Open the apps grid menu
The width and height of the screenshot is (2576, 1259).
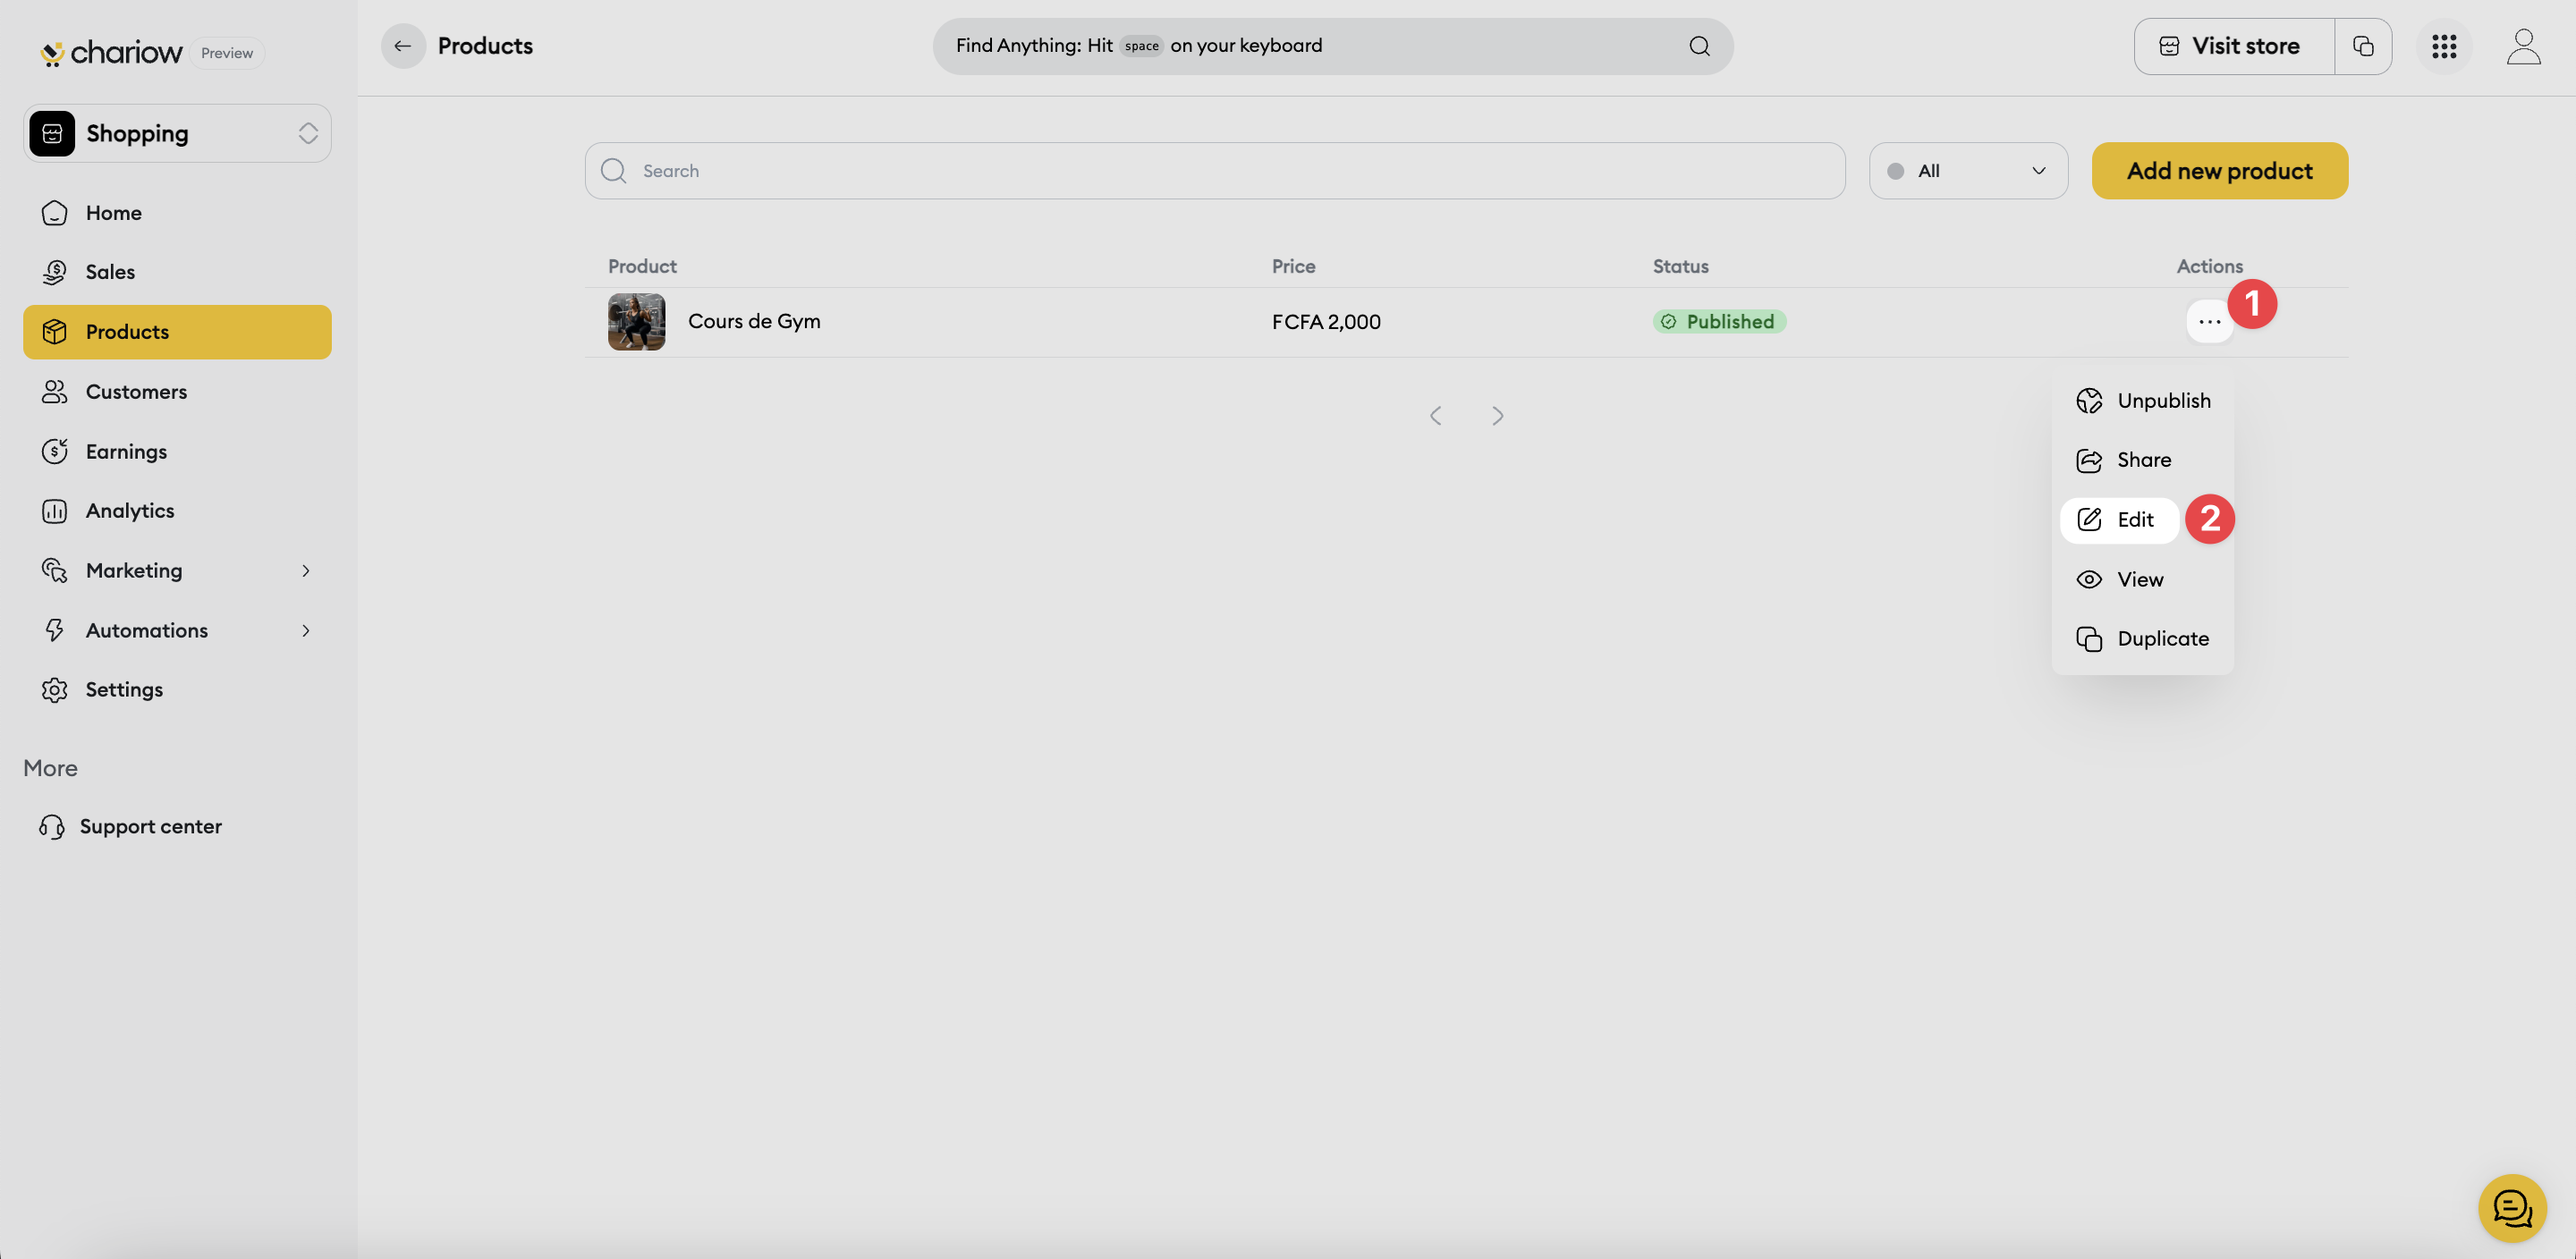tap(2444, 46)
